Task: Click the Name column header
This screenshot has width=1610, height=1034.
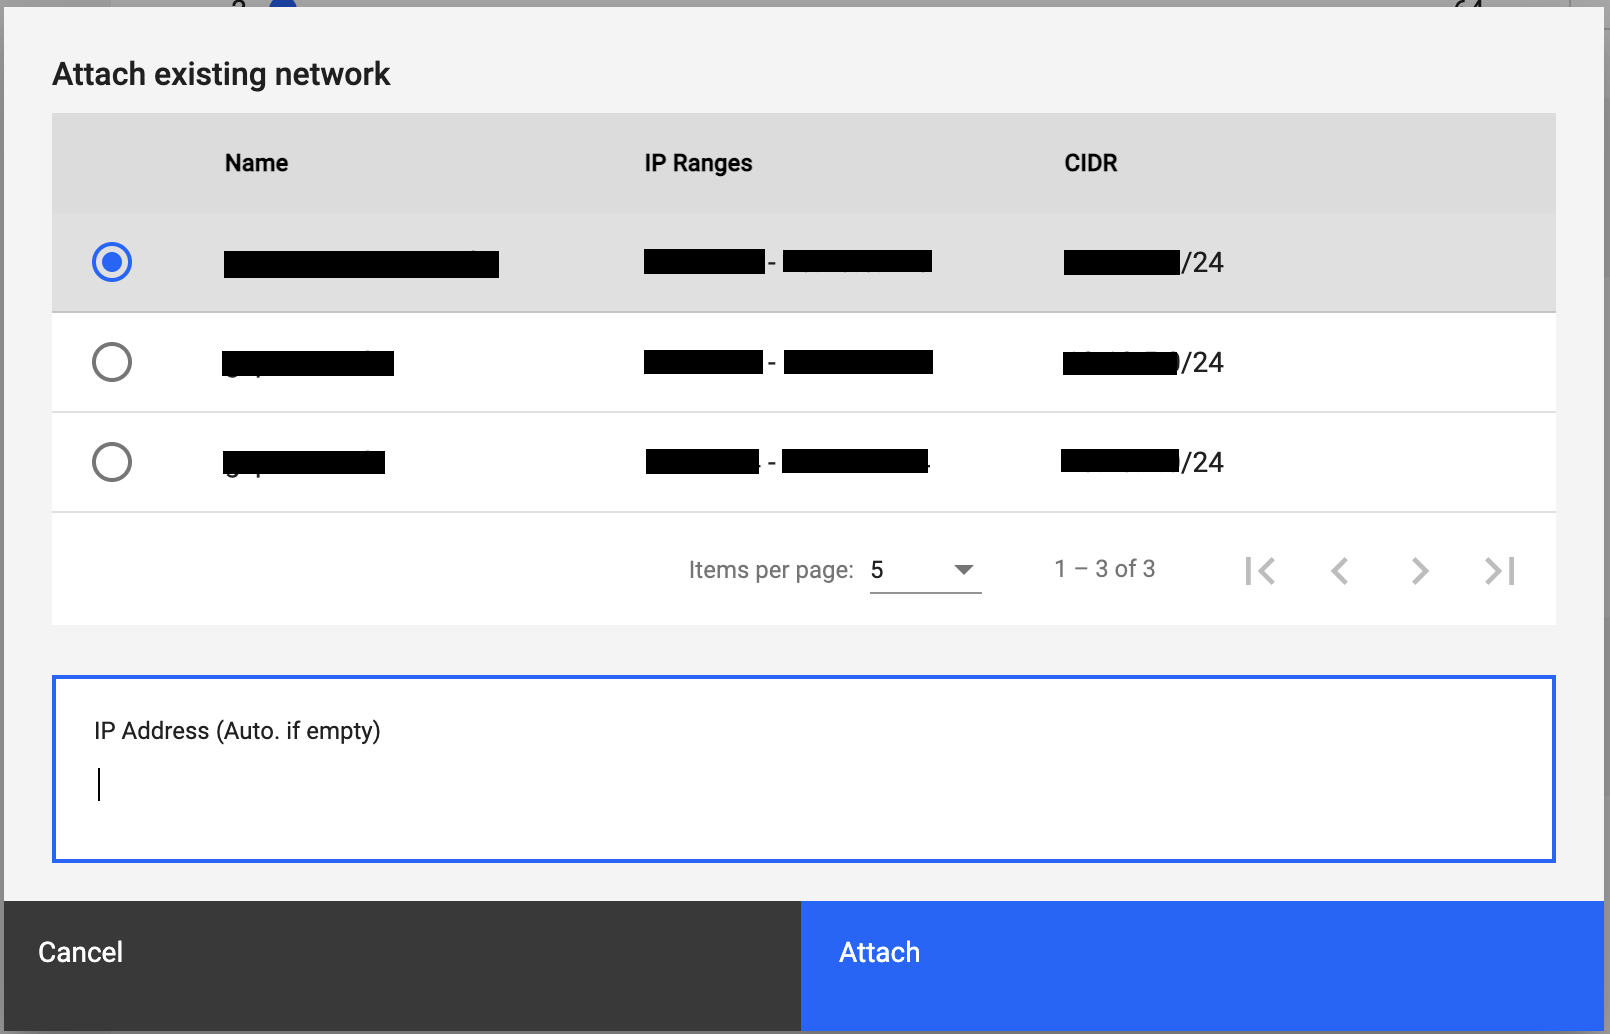Action: pyautogui.click(x=256, y=162)
